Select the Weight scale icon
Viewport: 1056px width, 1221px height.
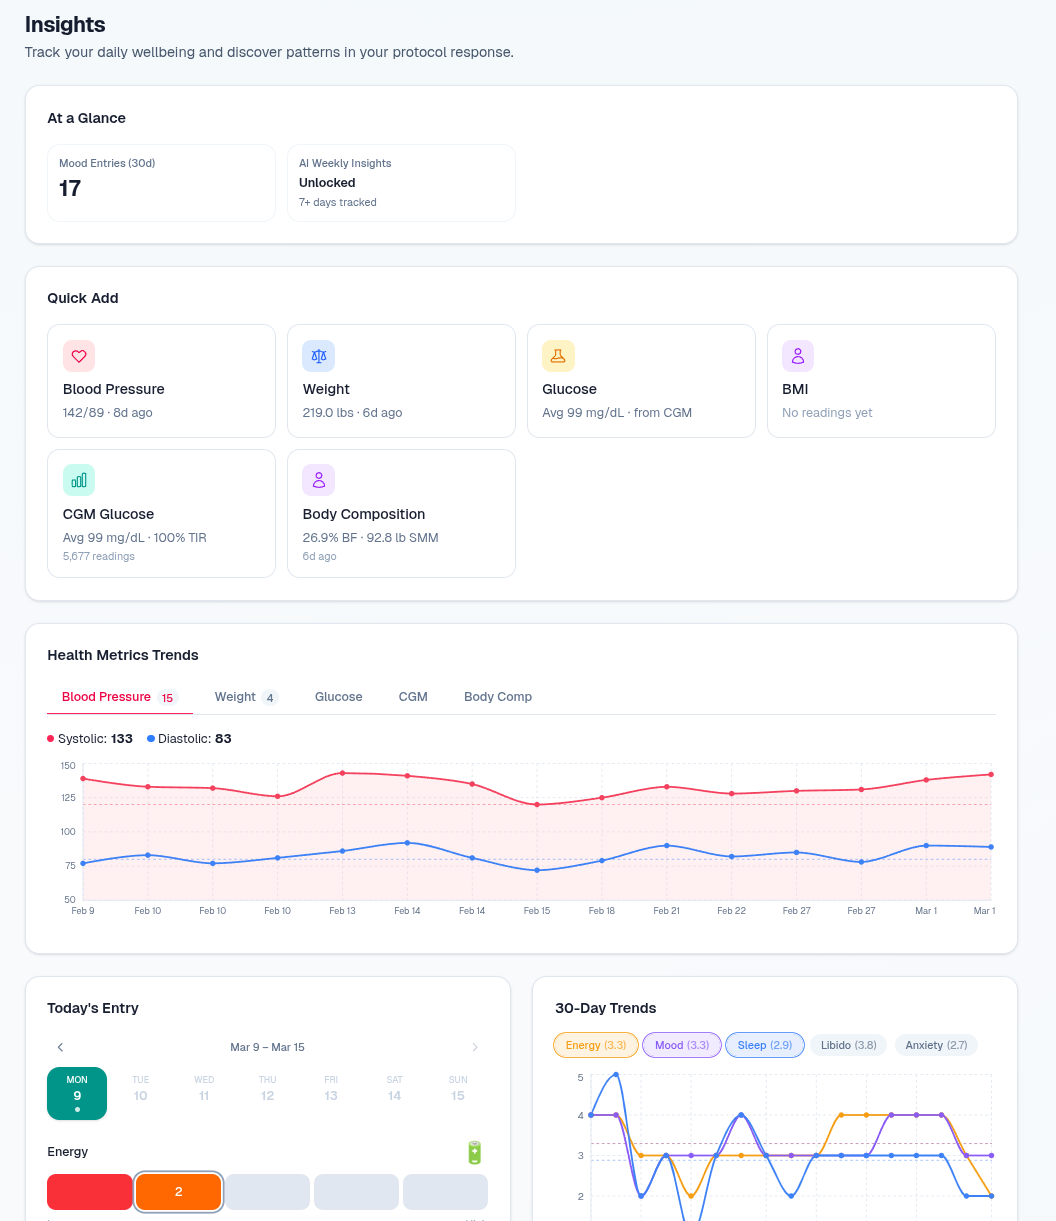(318, 356)
